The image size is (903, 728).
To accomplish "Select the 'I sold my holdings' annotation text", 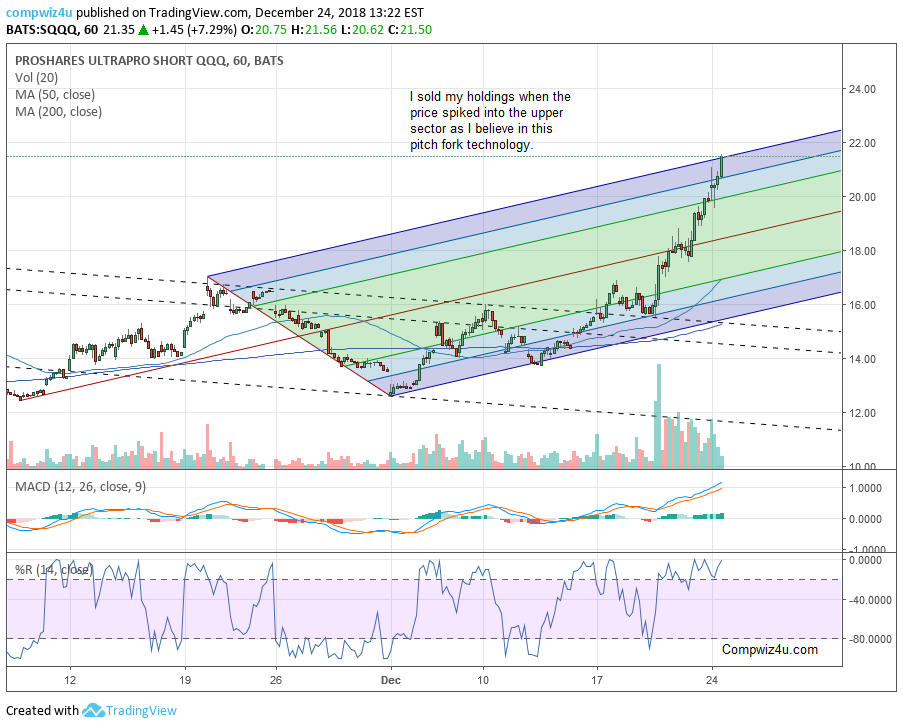I will point(490,121).
